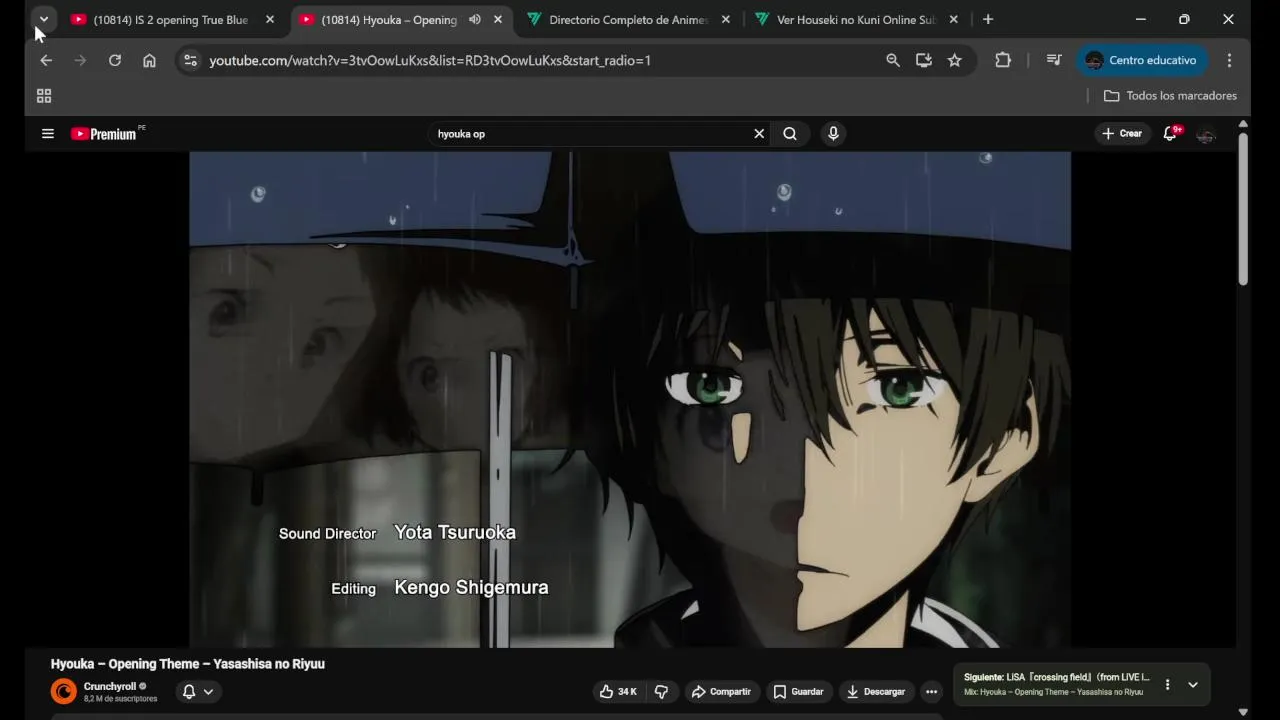Click the scrollbar up arrow

1243,124
